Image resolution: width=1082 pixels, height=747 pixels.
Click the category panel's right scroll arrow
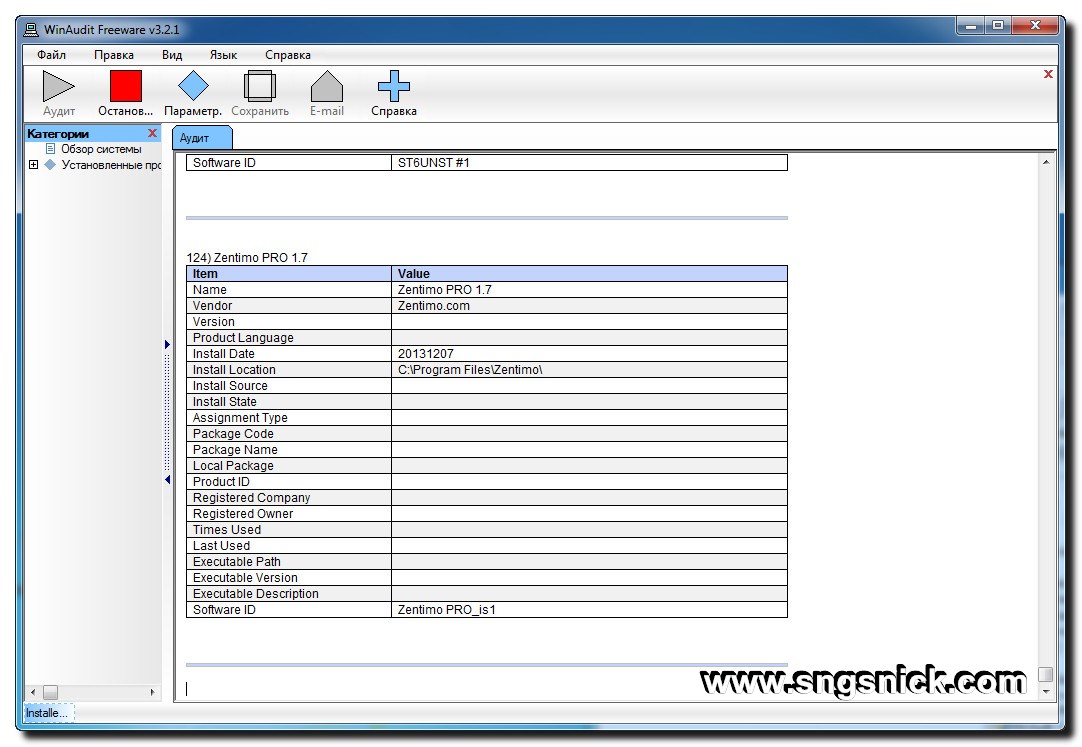tap(153, 692)
